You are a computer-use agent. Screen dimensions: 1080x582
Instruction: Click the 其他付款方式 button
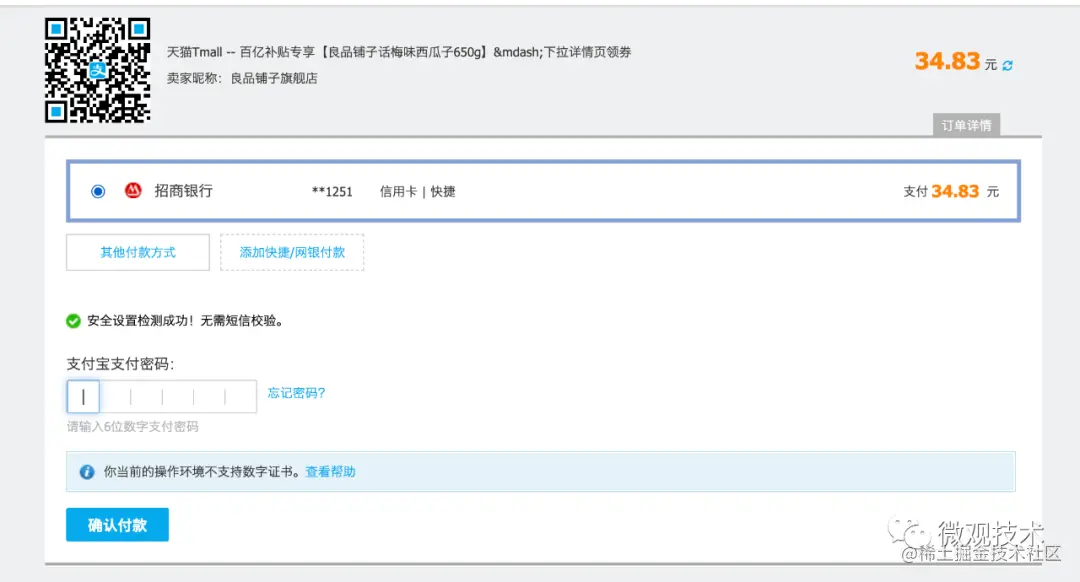coord(137,252)
